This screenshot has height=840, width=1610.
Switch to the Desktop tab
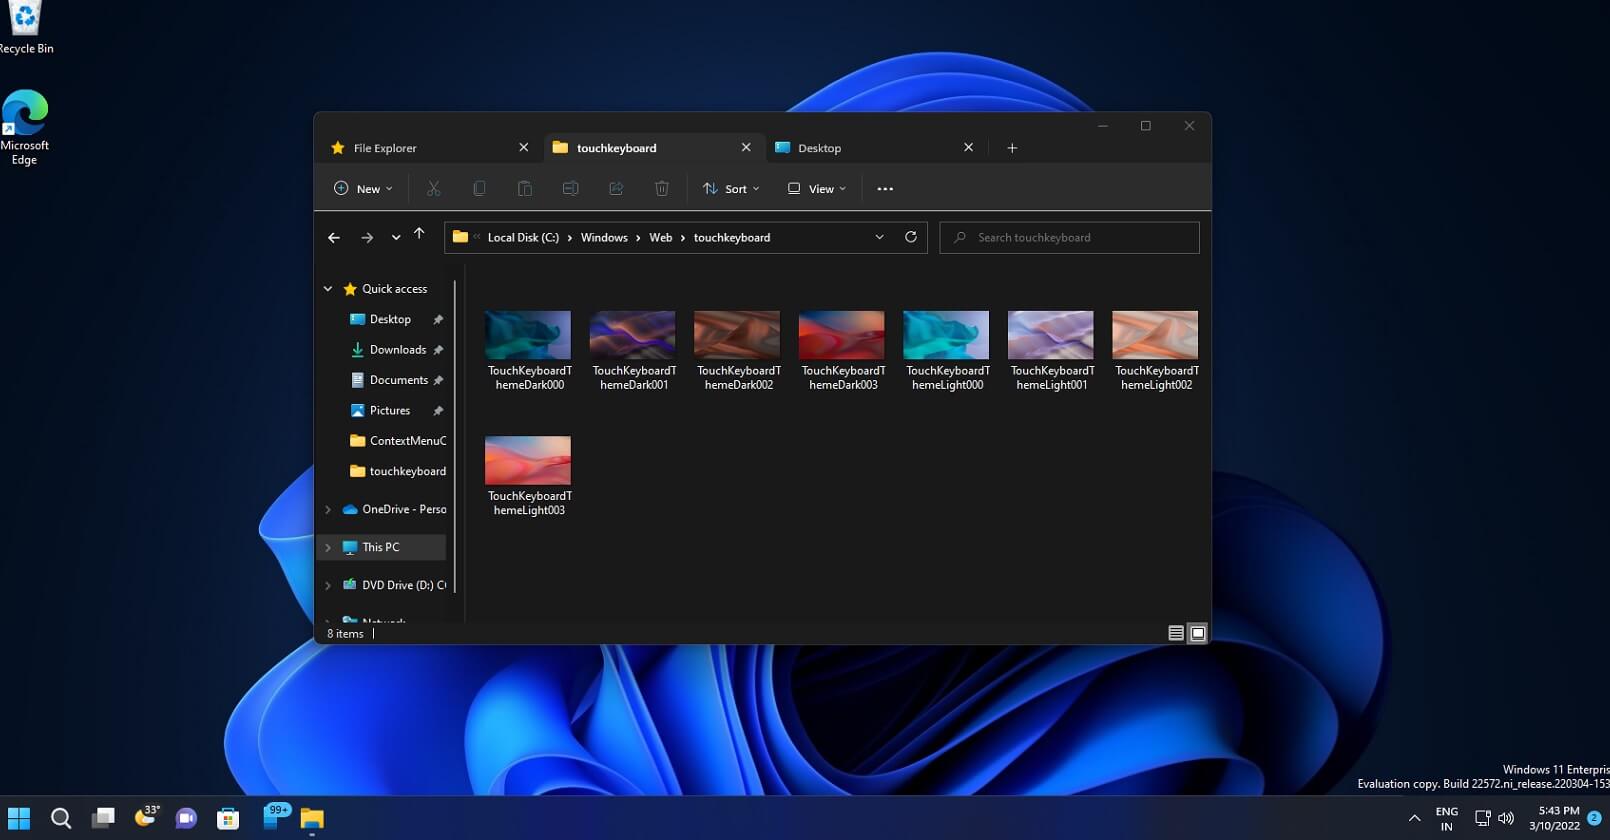pyautogui.click(x=820, y=148)
